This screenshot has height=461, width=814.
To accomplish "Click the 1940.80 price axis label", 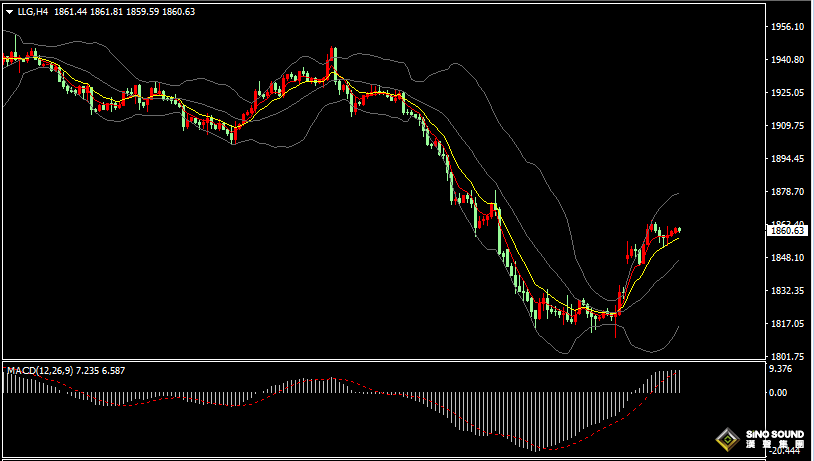I will (x=787, y=60).
